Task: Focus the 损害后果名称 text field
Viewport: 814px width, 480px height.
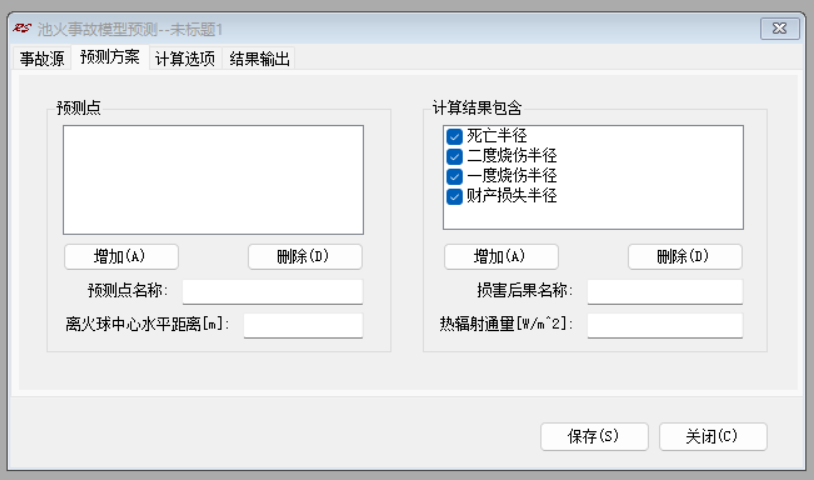Action: [664, 291]
